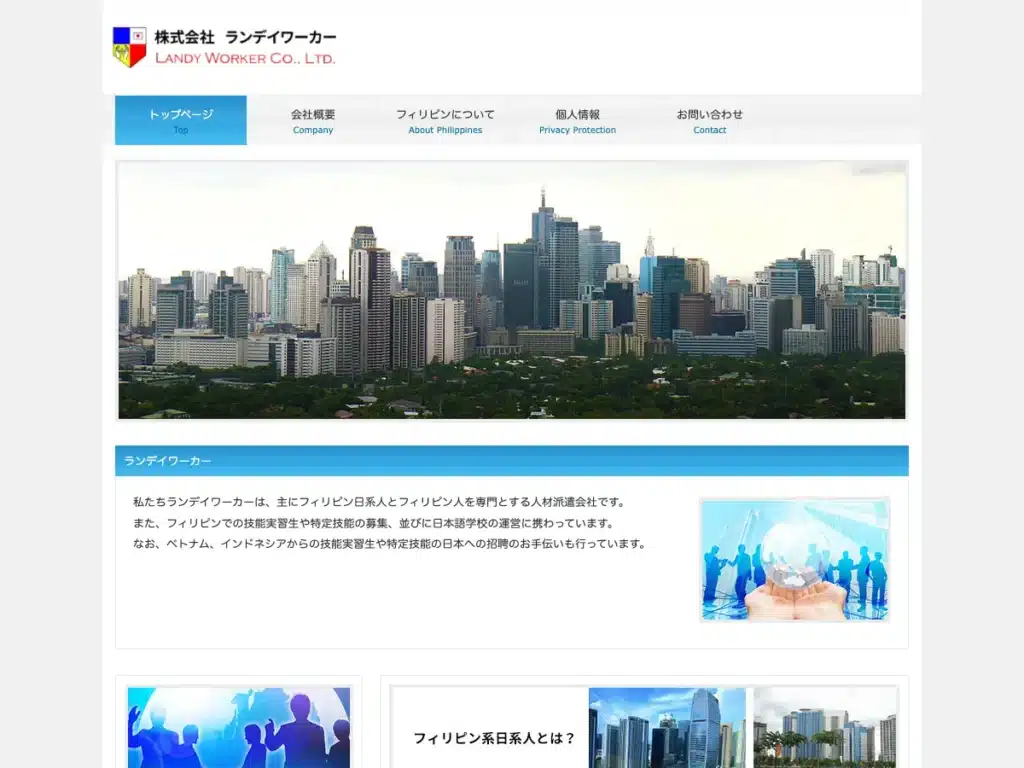1024x768 pixels.
Task: Click the Landy Worker shield logo icon
Action: click(129, 47)
